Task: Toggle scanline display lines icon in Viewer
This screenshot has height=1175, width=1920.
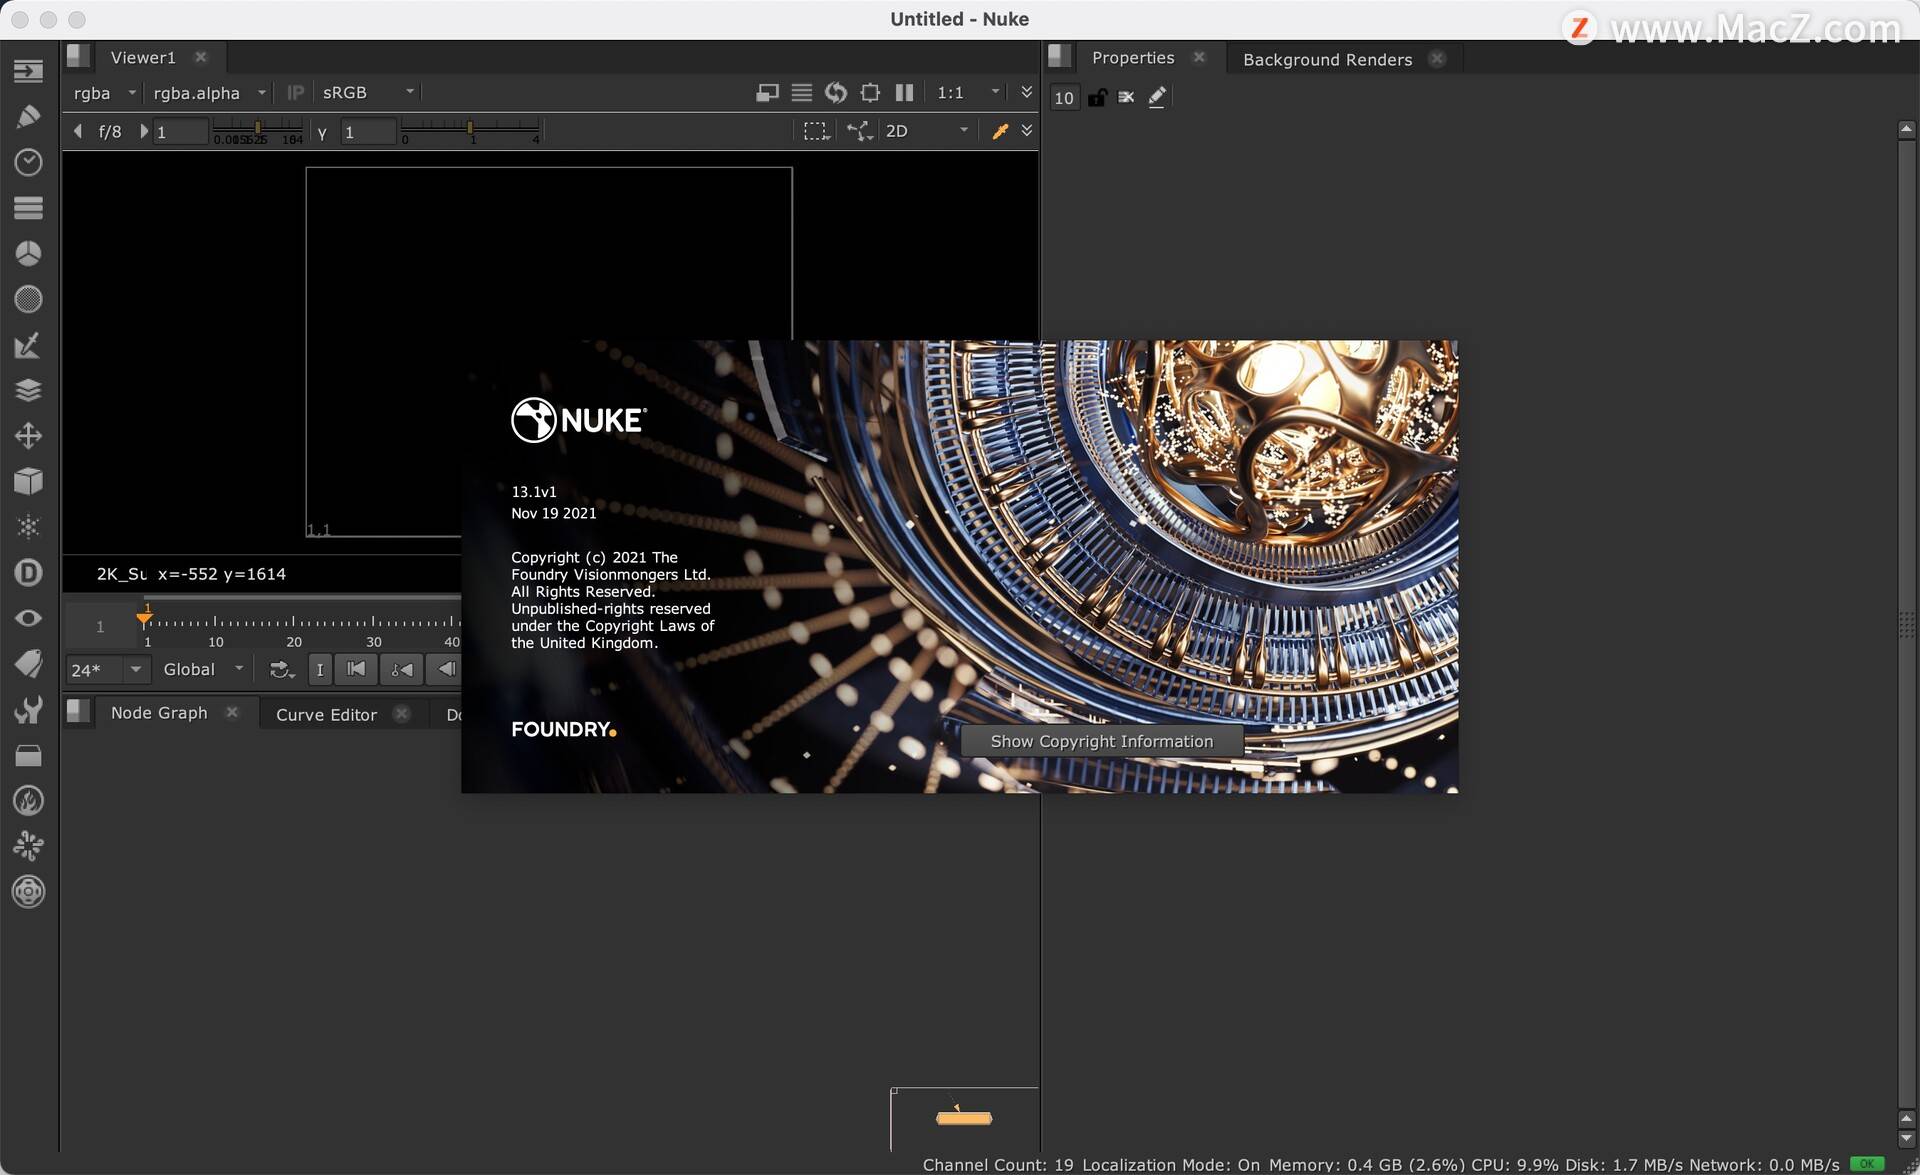Action: coord(801,93)
